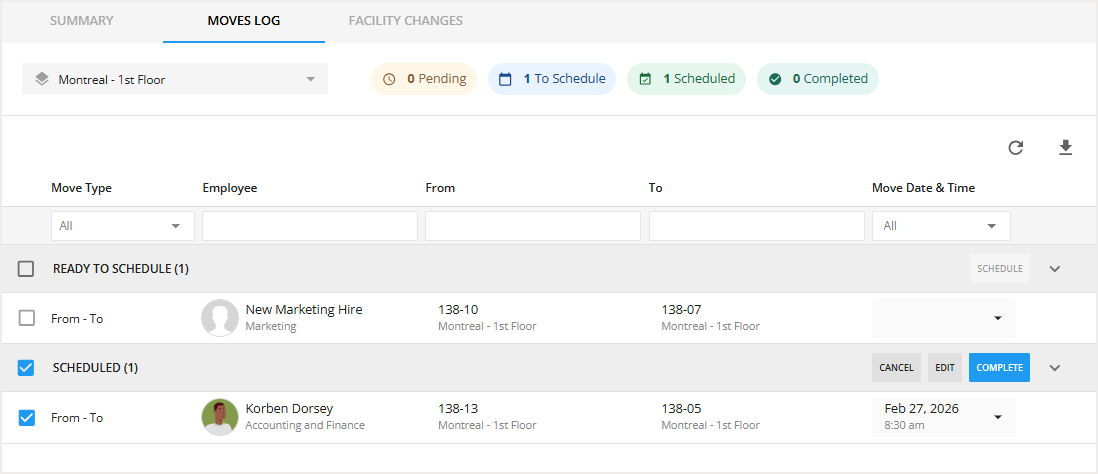Check the Ready to Schedule group checkbox
Screen dimensions: 1098x474
(27, 269)
